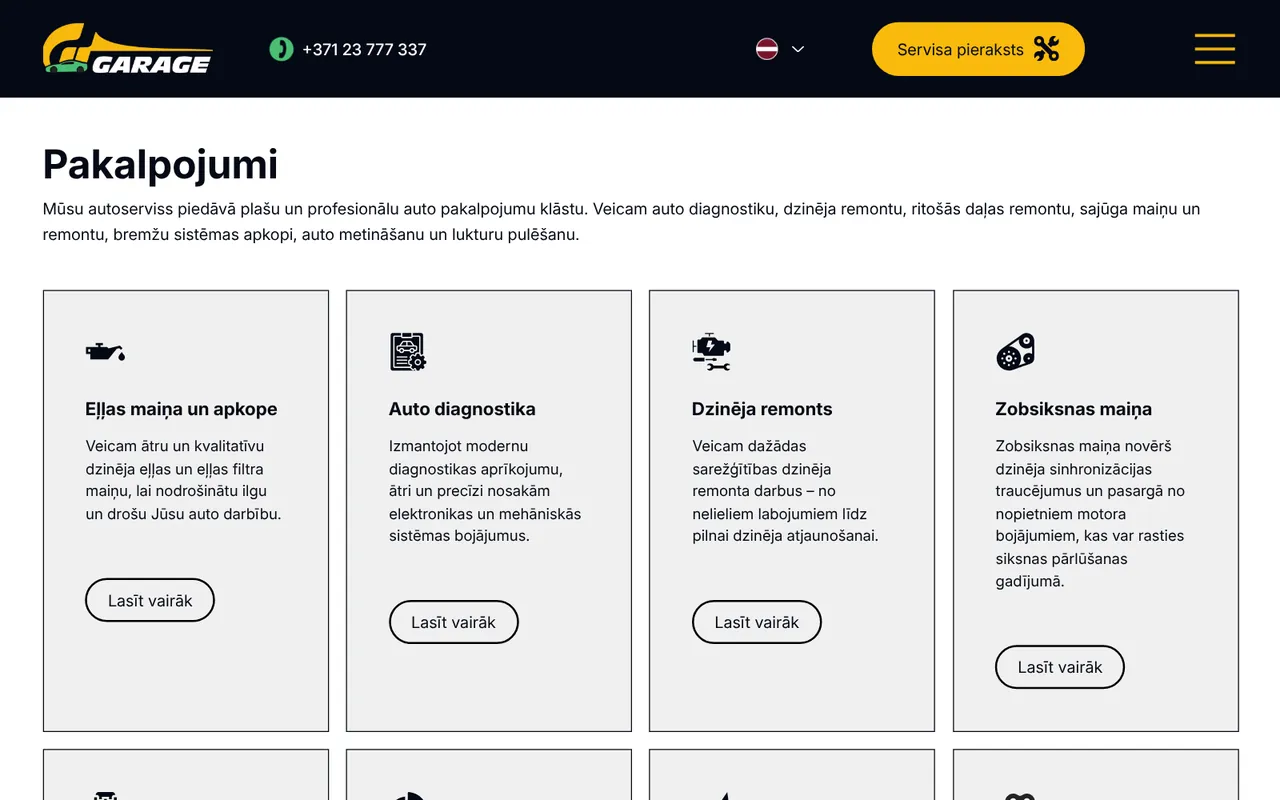Click the timing belt icon
Viewport: 1280px width, 800px height.
pyautogui.click(x=1015, y=352)
